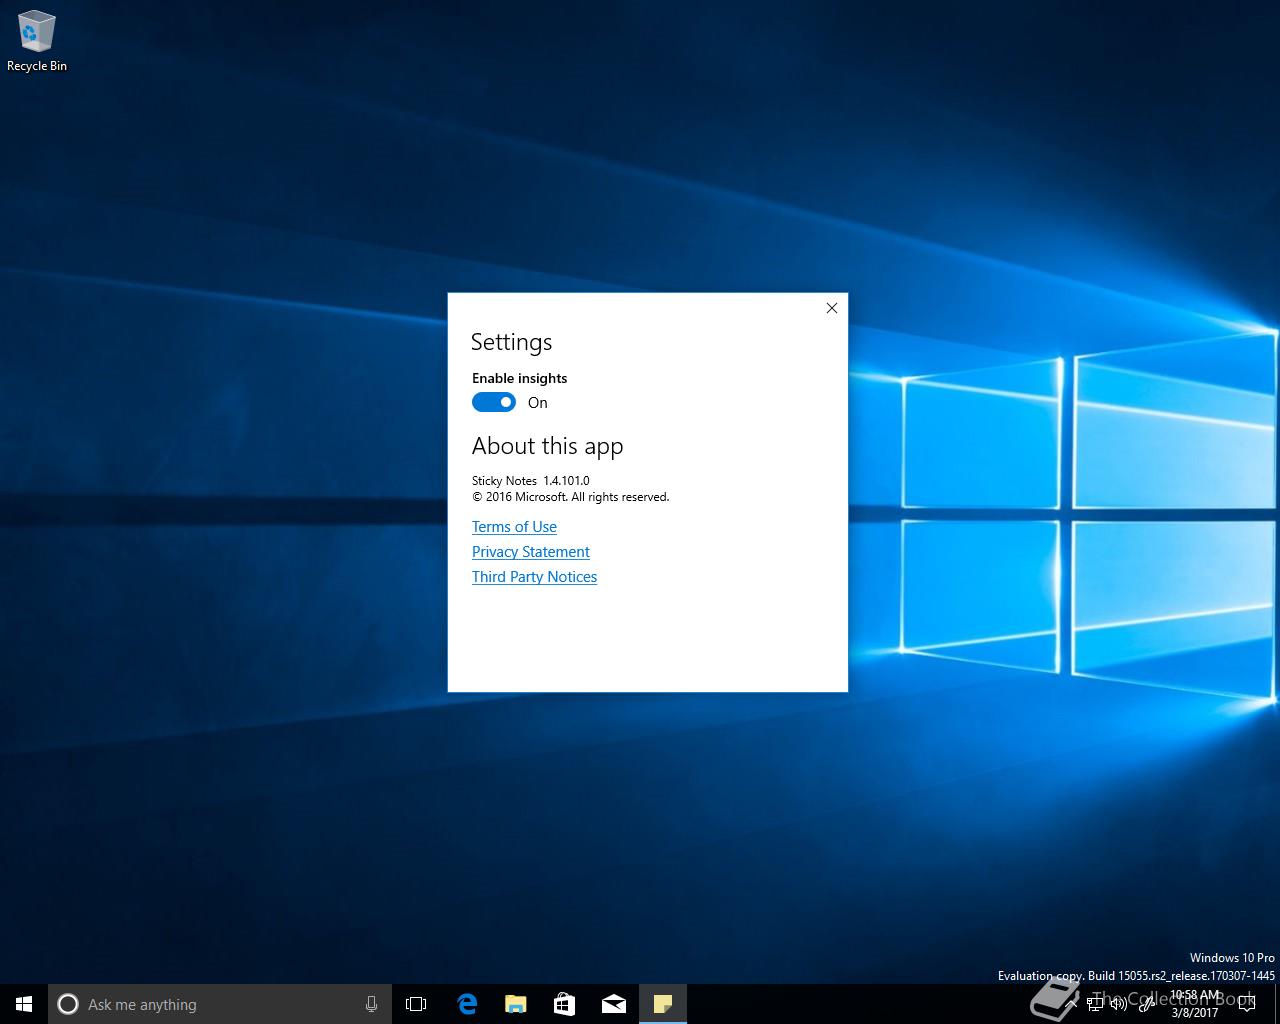Image resolution: width=1280 pixels, height=1024 pixels.
Task: Click the Cortana Ask me anything box
Action: [x=219, y=1004]
